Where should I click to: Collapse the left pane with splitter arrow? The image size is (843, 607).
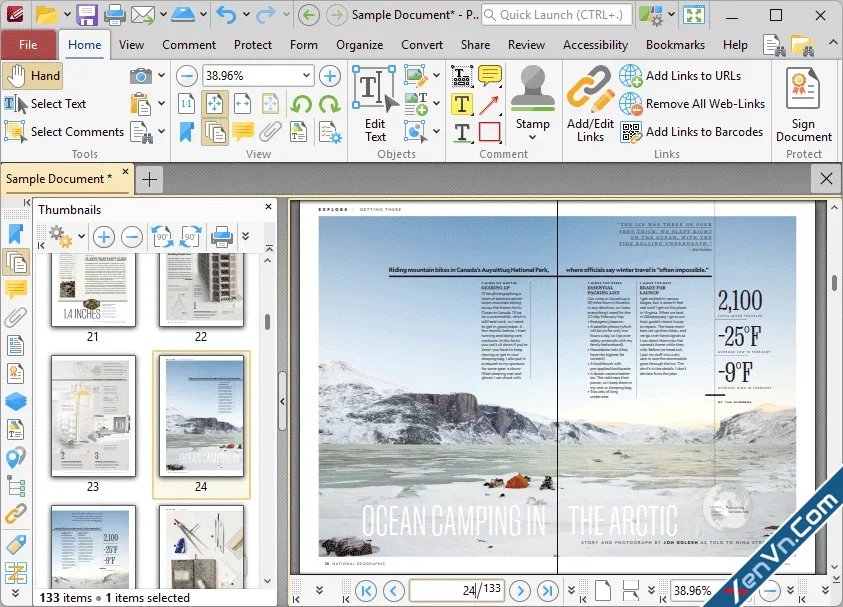click(x=282, y=401)
